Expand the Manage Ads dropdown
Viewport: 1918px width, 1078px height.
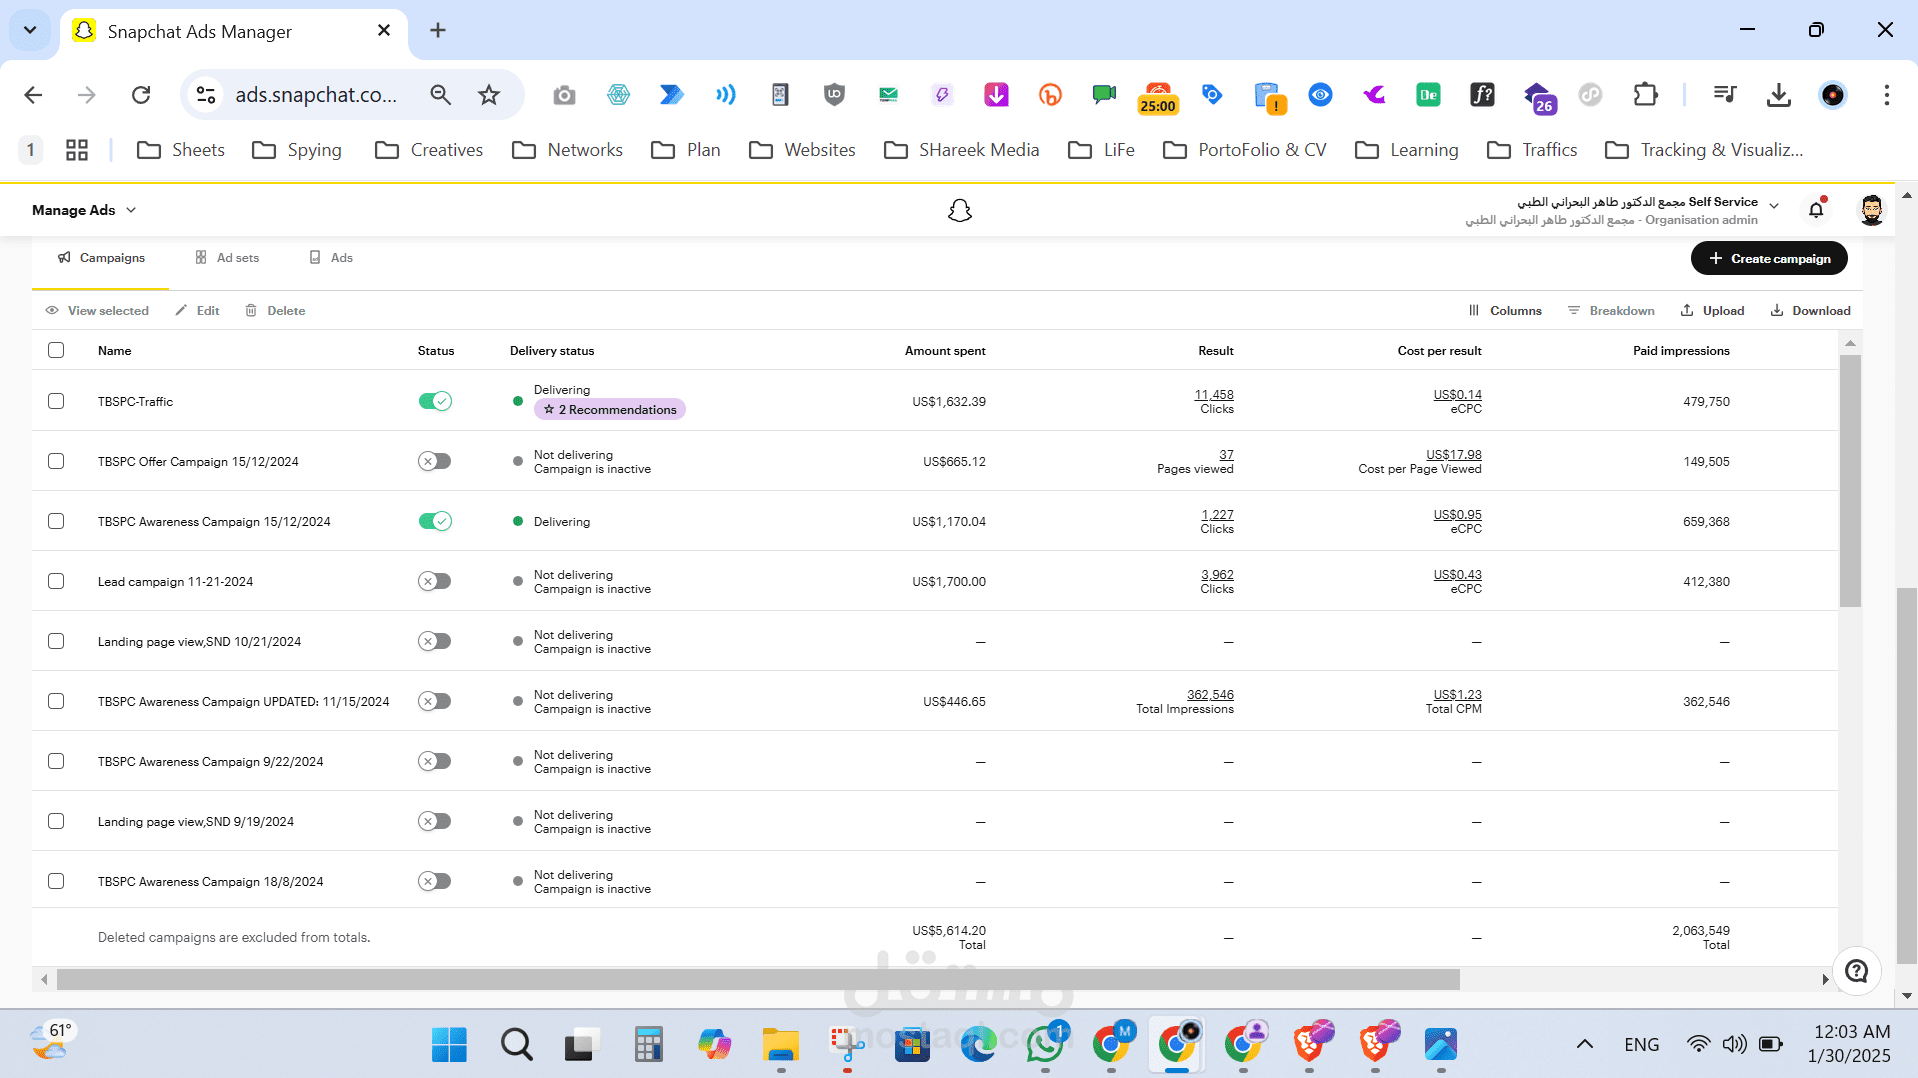pos(84,210)
